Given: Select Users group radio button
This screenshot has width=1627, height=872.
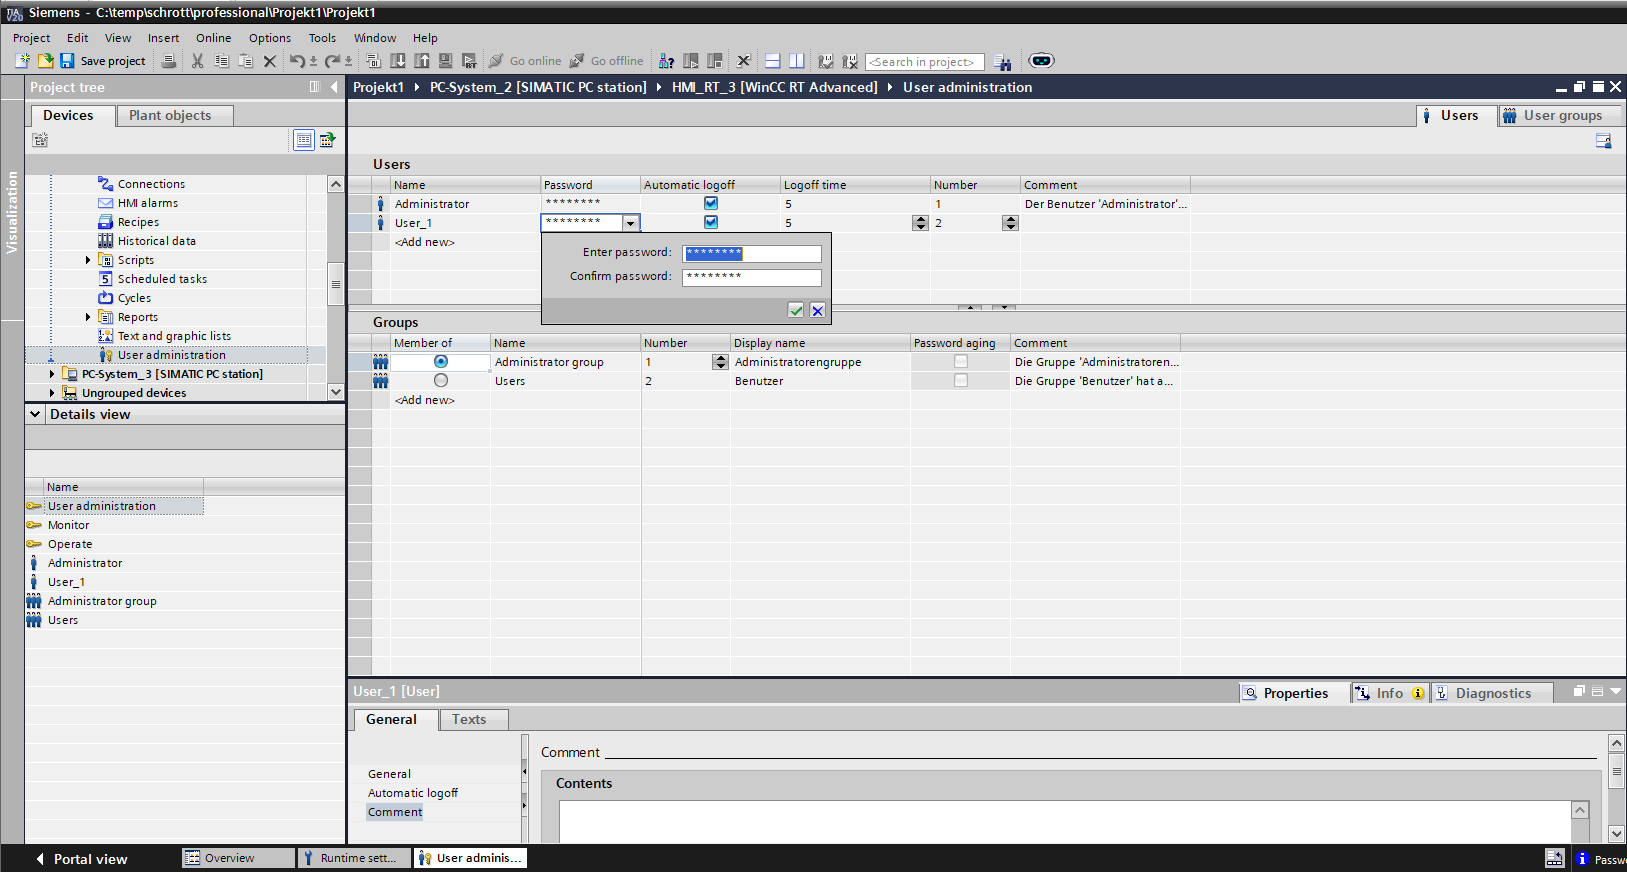Looking at the screenshot, I should 441,381.
